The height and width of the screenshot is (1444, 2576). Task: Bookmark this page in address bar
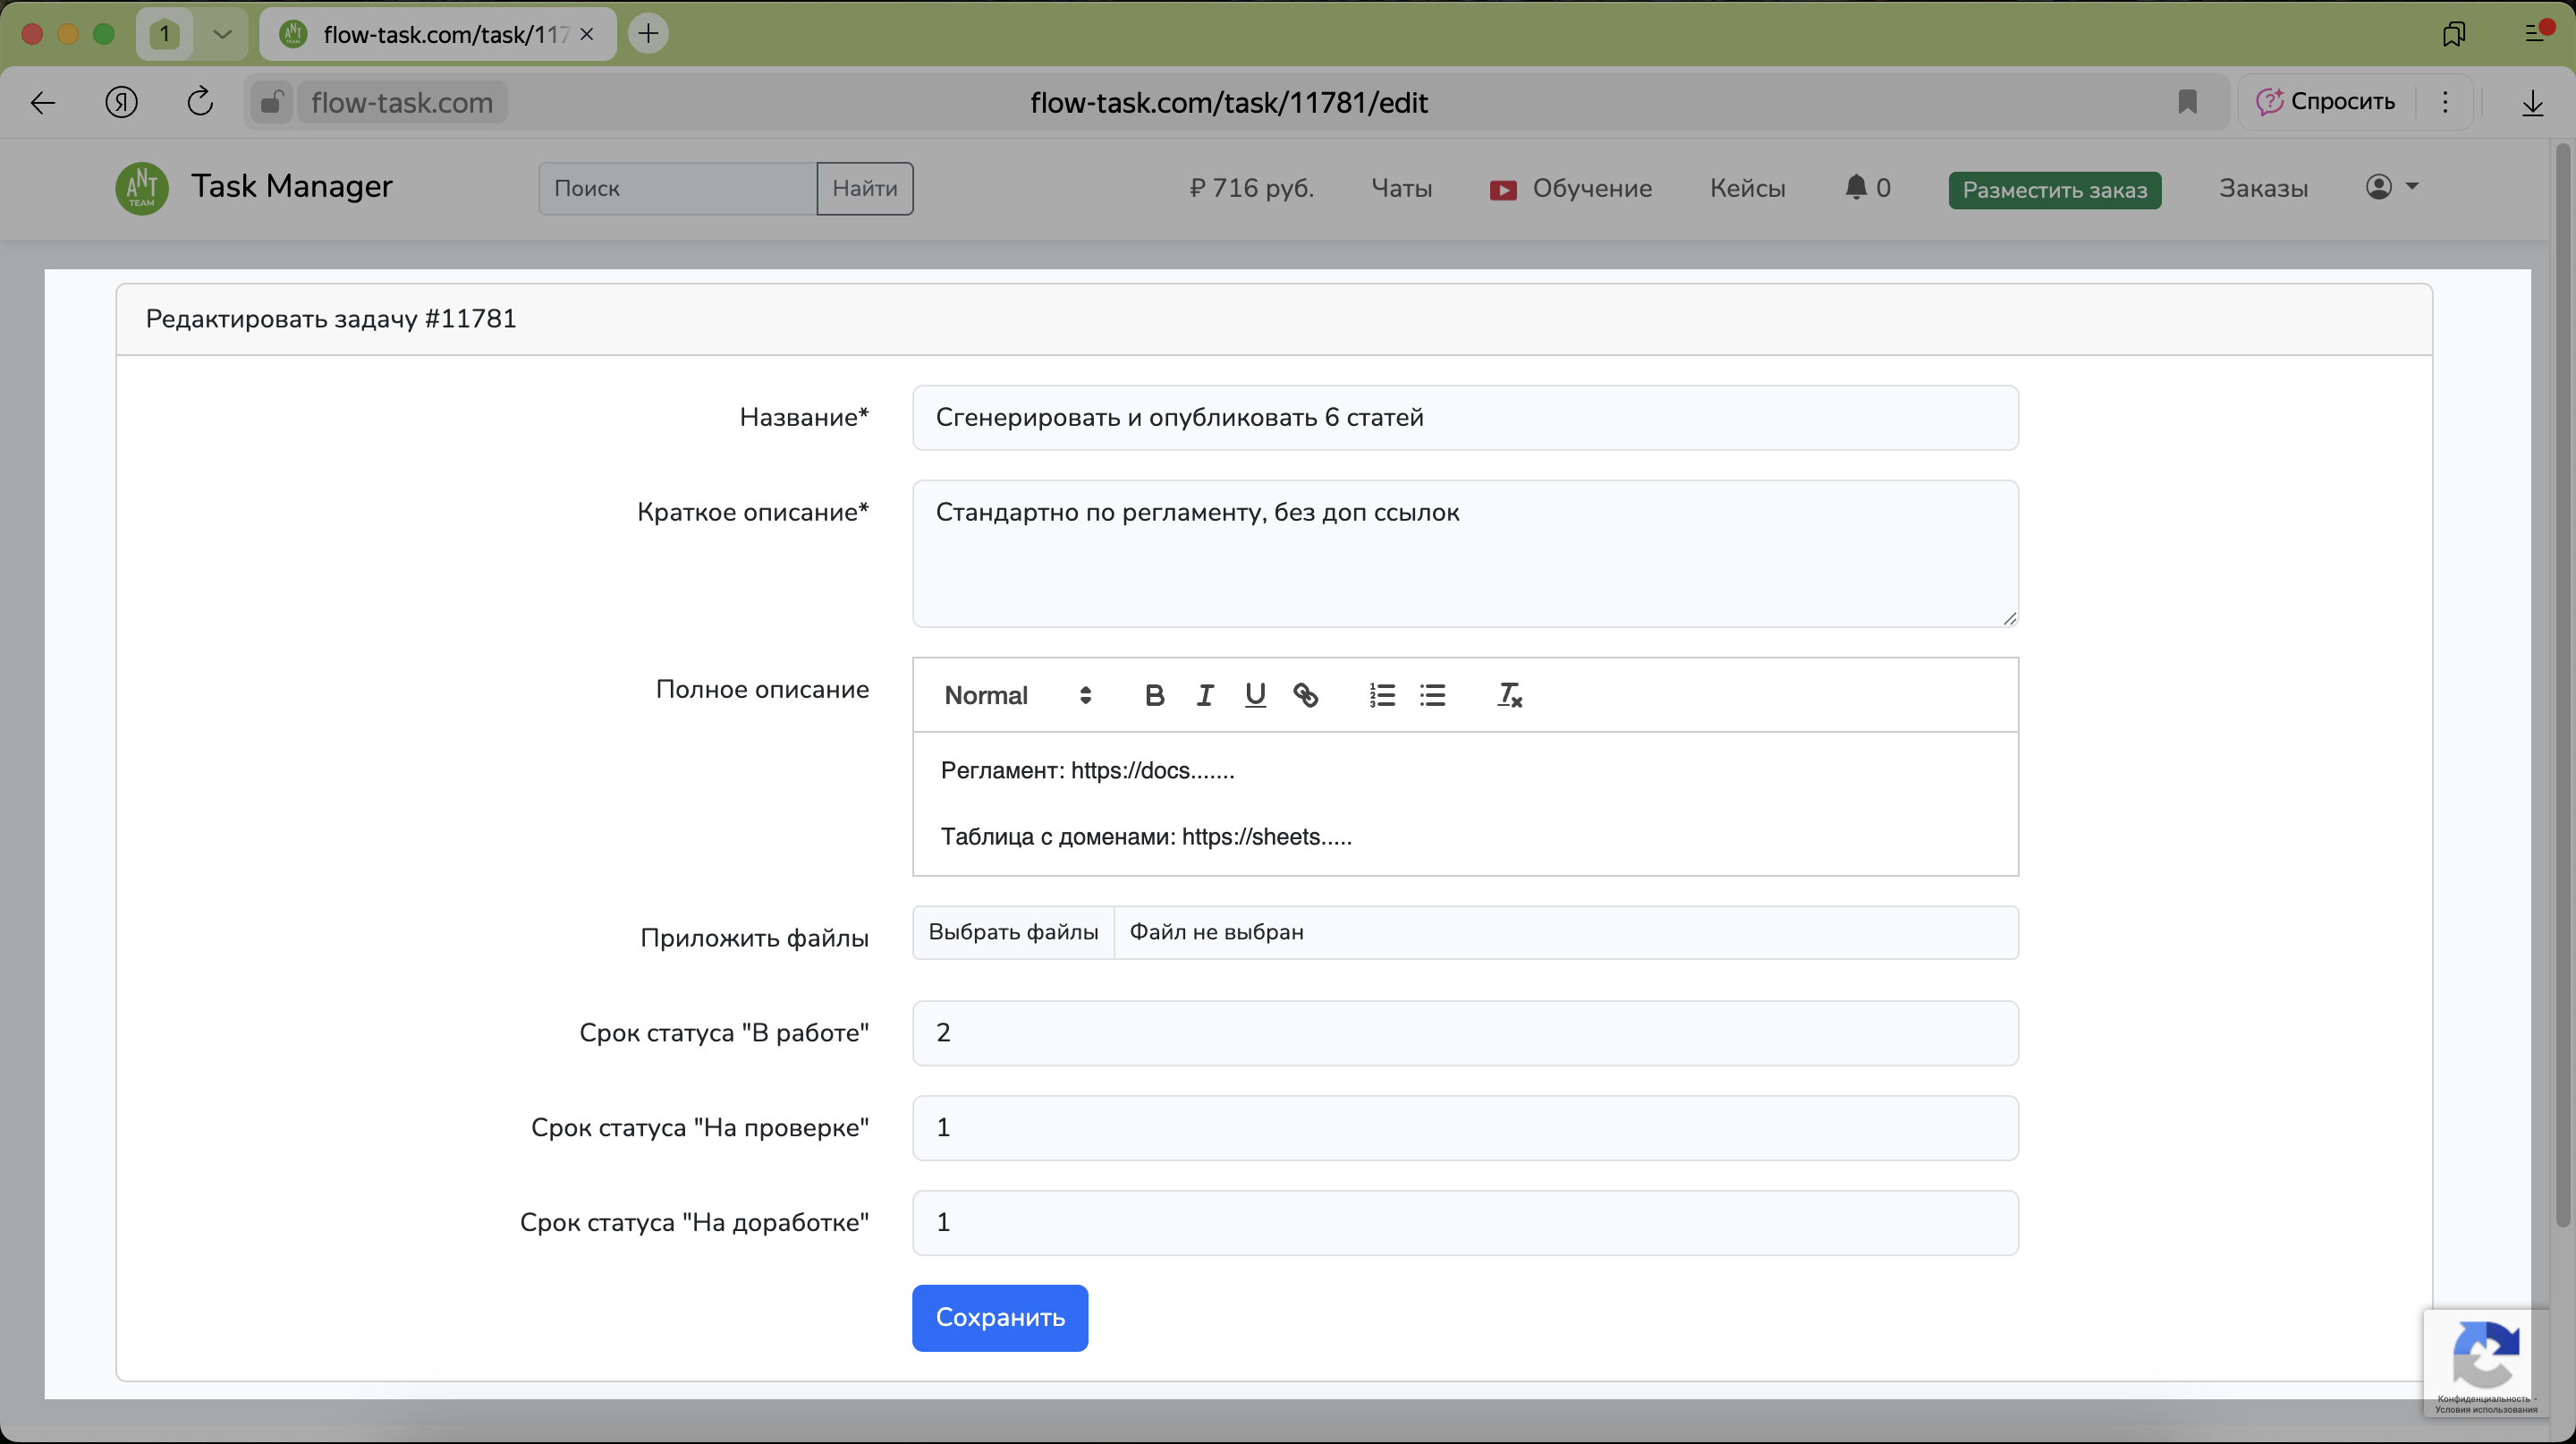(2187, 102)
